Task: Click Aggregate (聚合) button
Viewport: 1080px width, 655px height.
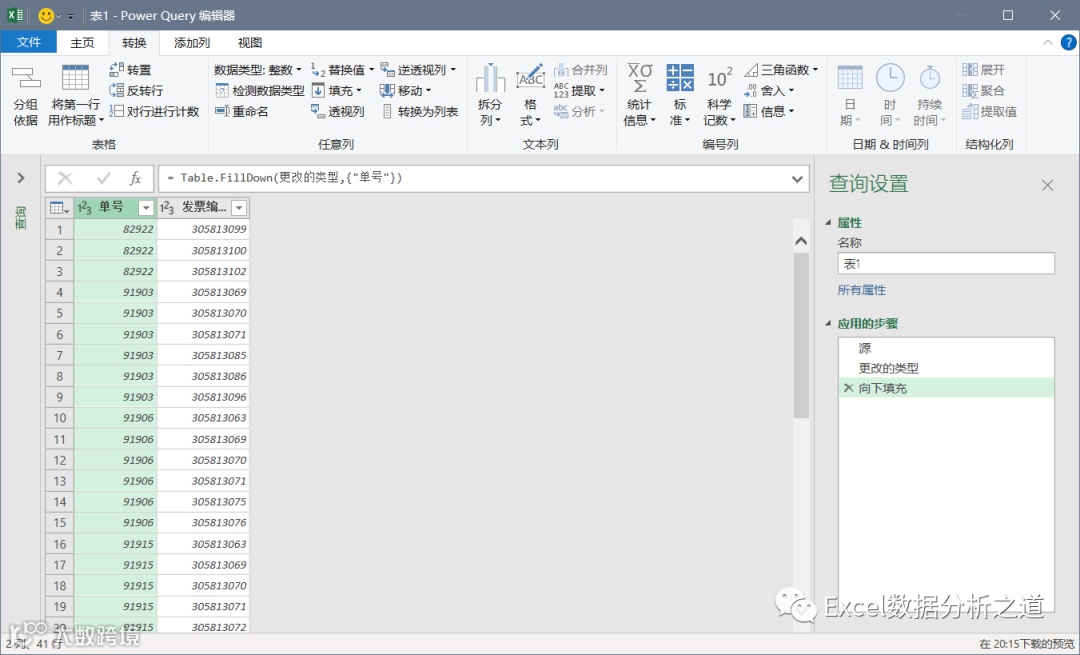Action: [984, 90]
